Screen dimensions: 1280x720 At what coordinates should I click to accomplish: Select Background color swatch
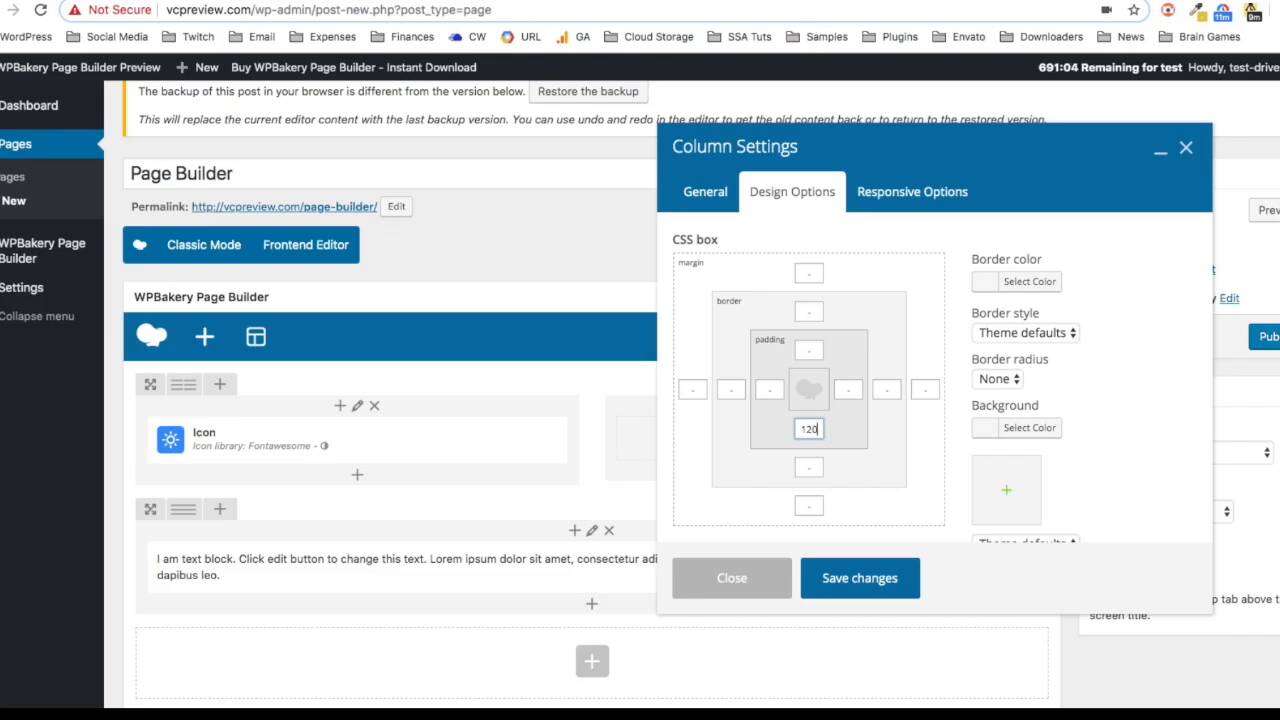click(x=985, y=428)
